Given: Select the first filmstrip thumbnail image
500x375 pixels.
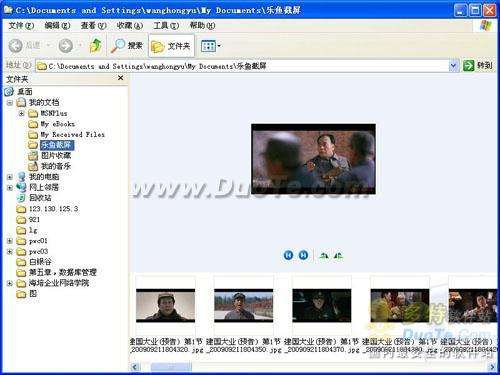Looking at the screenshot, I should [x=165, y=305].
